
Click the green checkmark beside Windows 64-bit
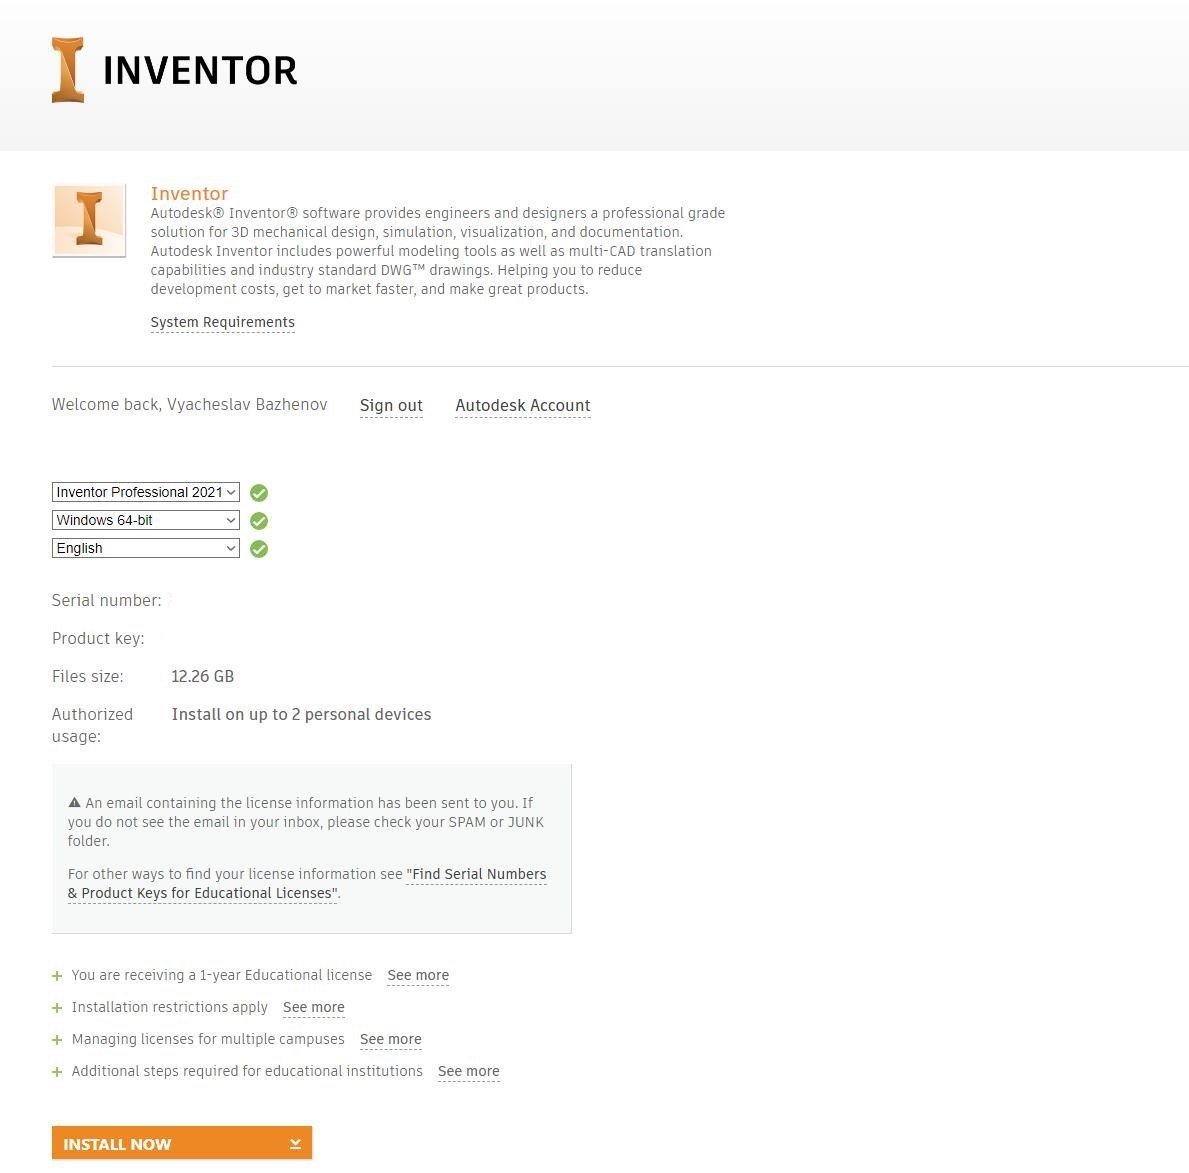coord(259,521)
